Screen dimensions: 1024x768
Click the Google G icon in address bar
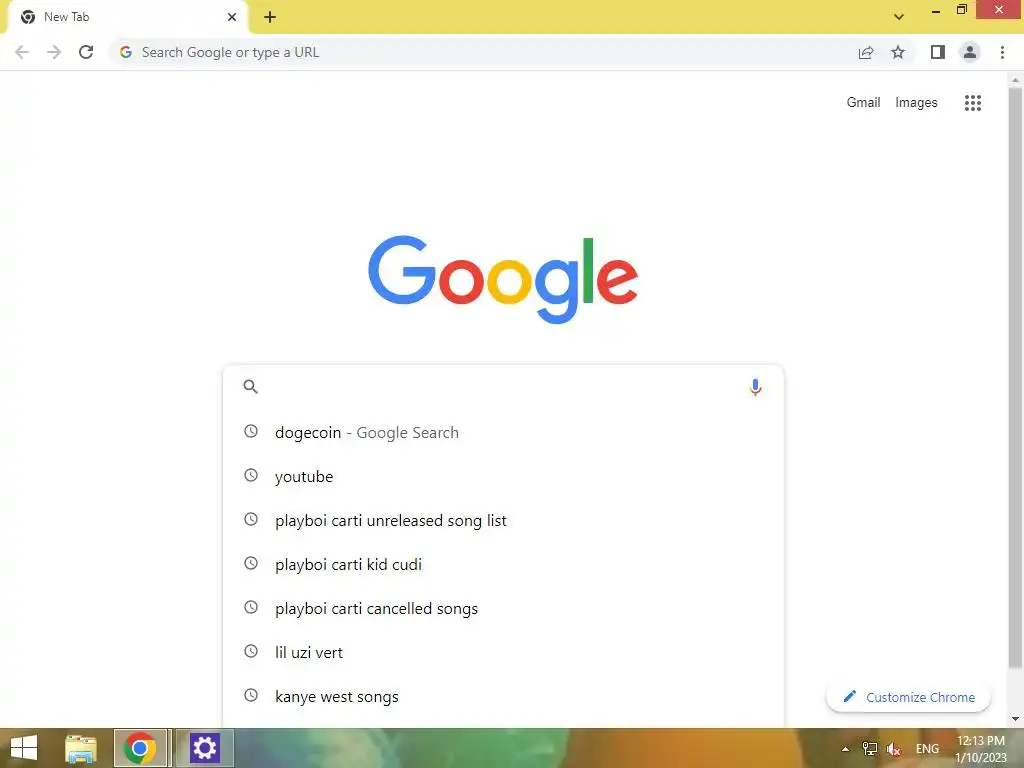click(125, 52)
